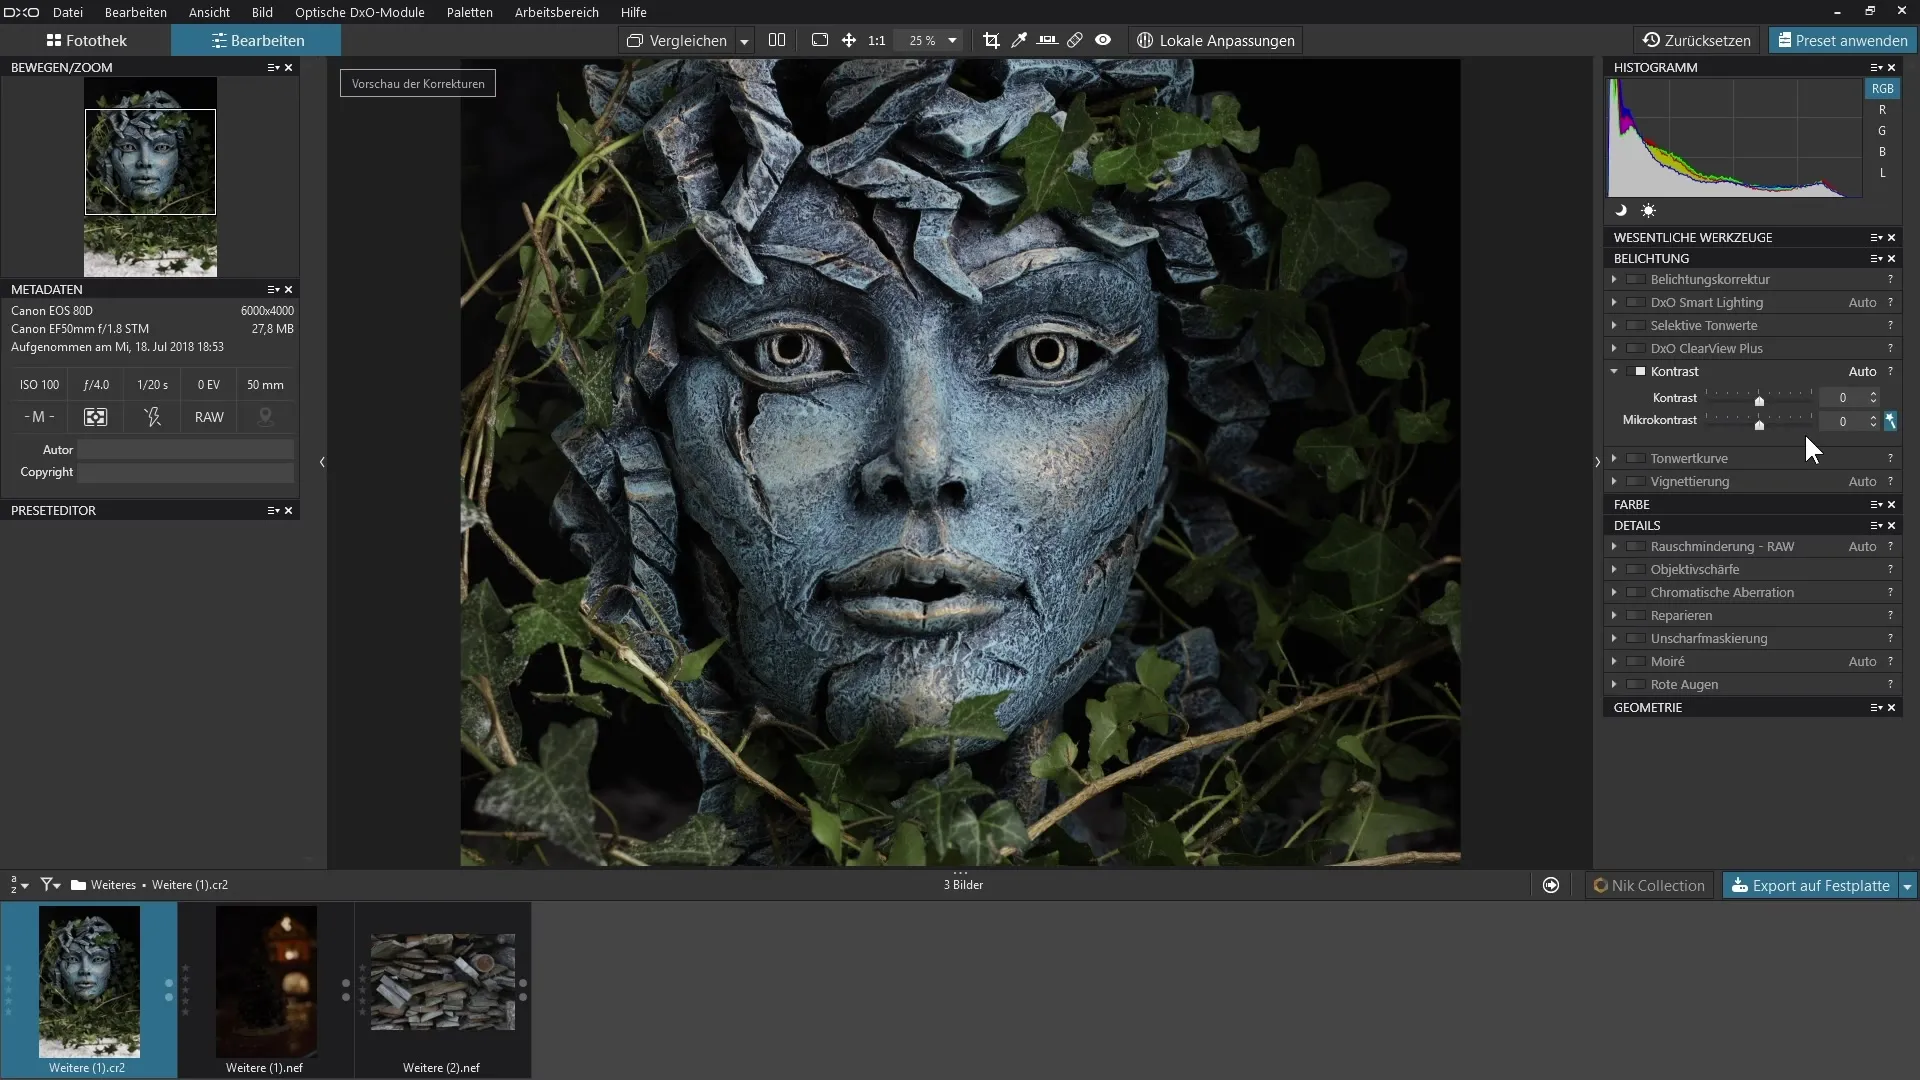
Task: Open help for Belichtungskorrektur
Action: click(x=1890, y=279)
